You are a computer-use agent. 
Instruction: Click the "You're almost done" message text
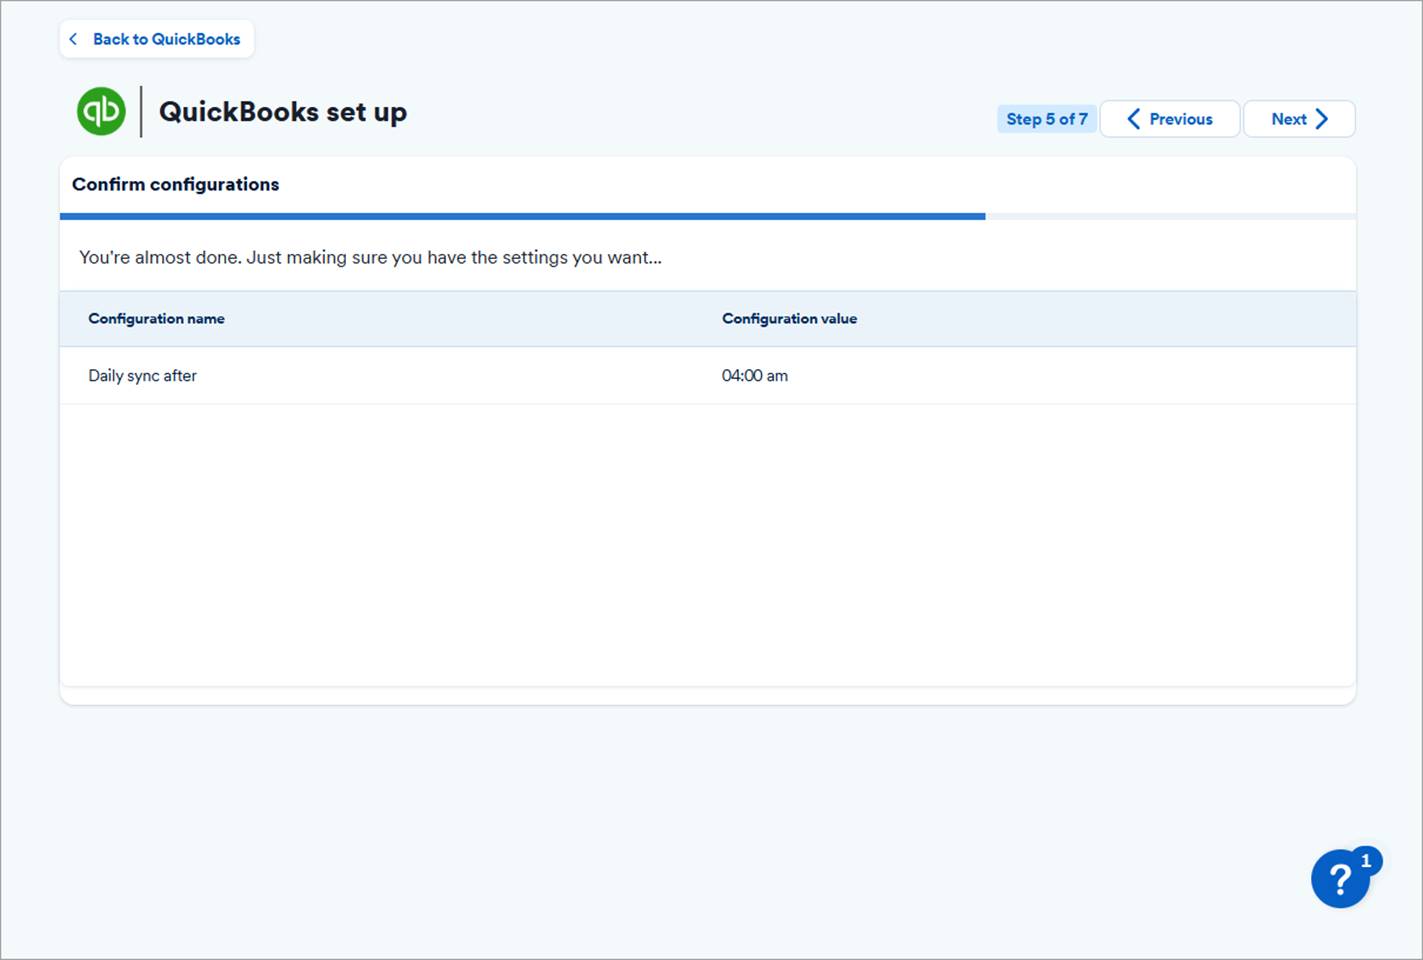tap(370, 257)
